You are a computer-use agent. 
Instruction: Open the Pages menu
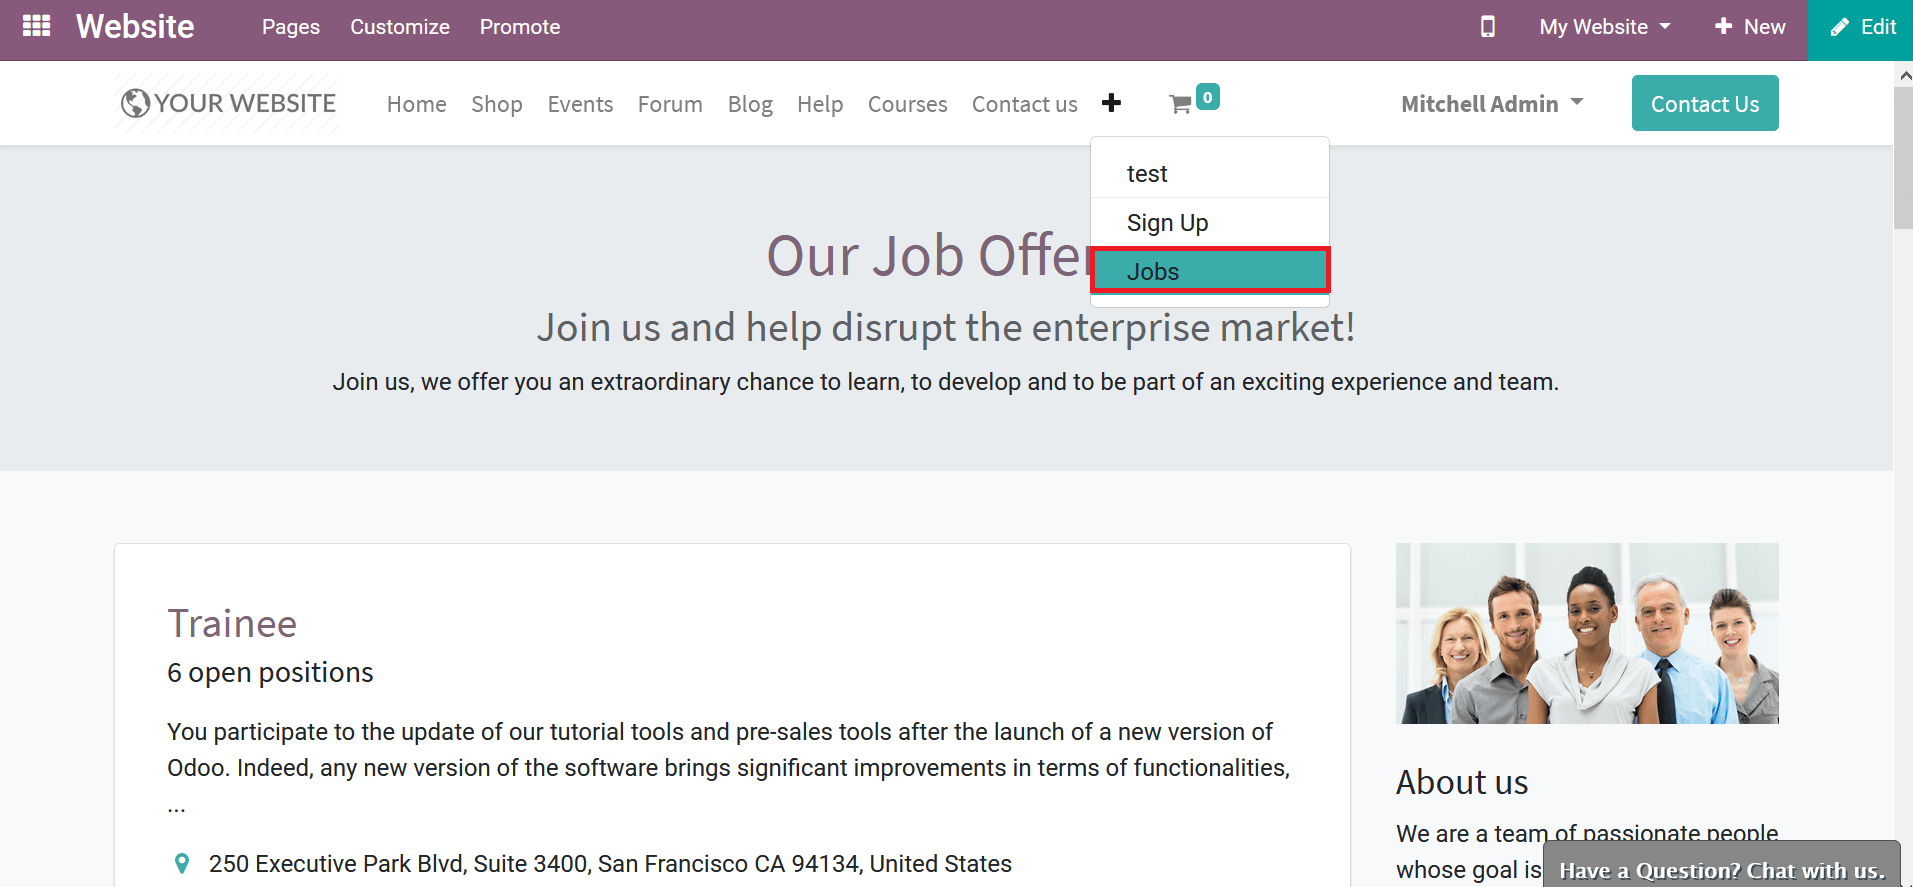[290, 27]
